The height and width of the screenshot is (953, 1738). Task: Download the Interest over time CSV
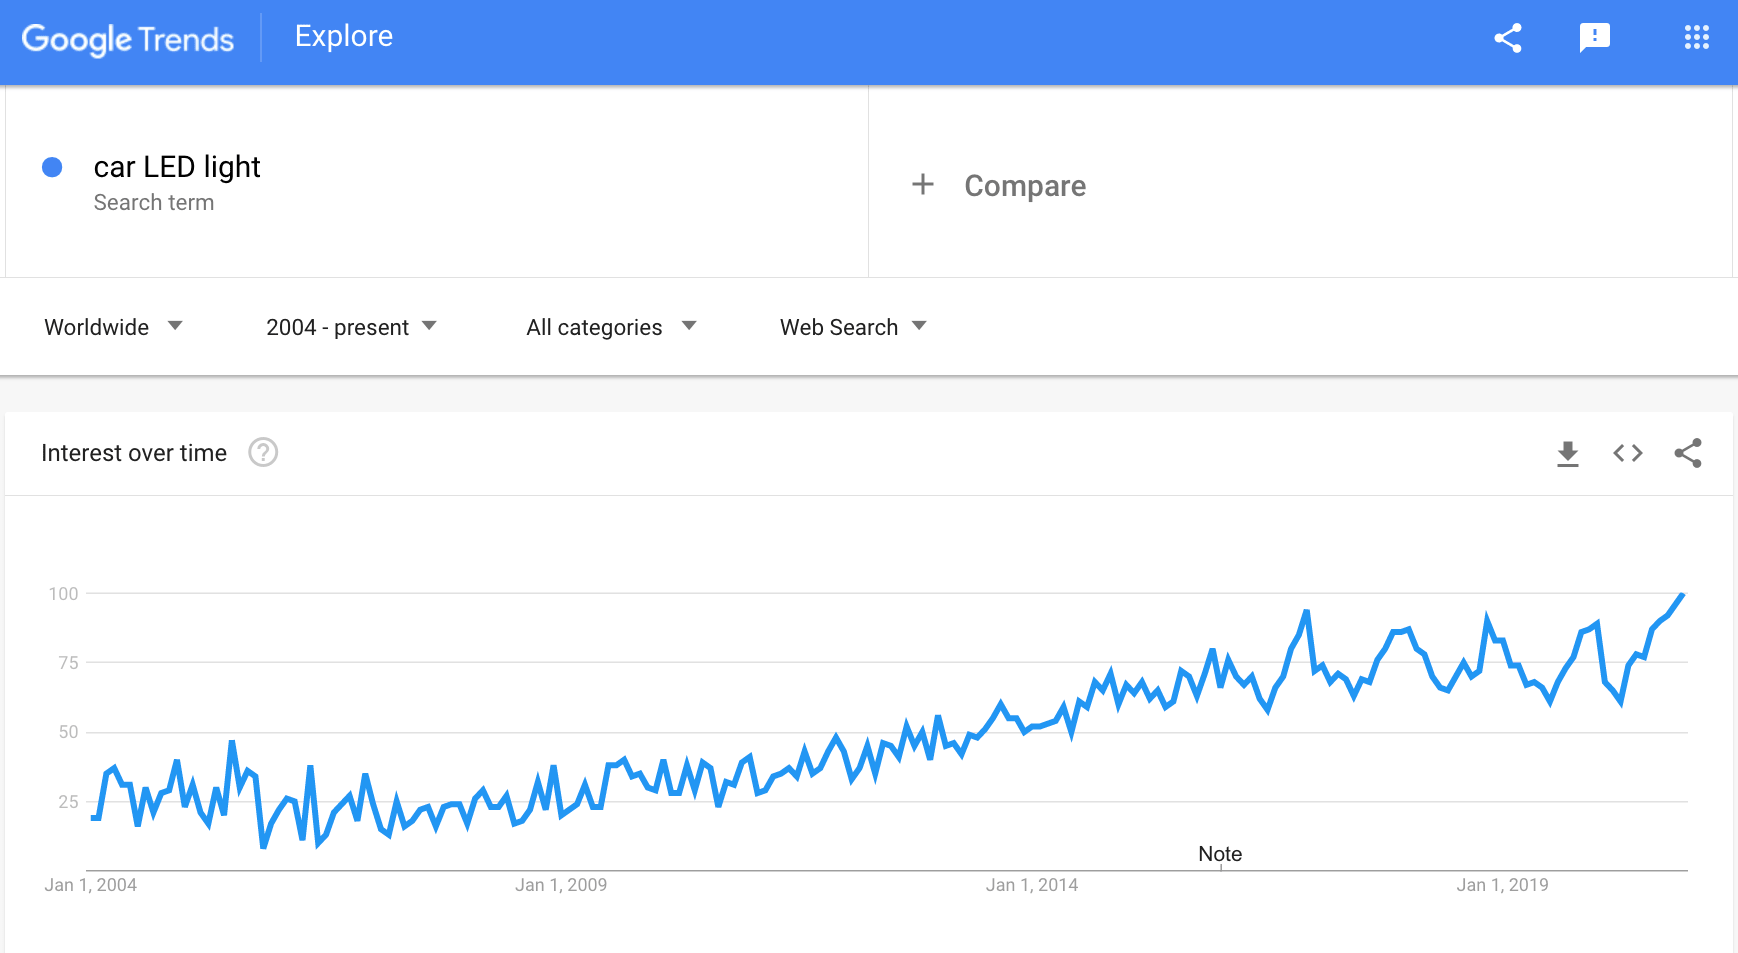coord(1568,453)
